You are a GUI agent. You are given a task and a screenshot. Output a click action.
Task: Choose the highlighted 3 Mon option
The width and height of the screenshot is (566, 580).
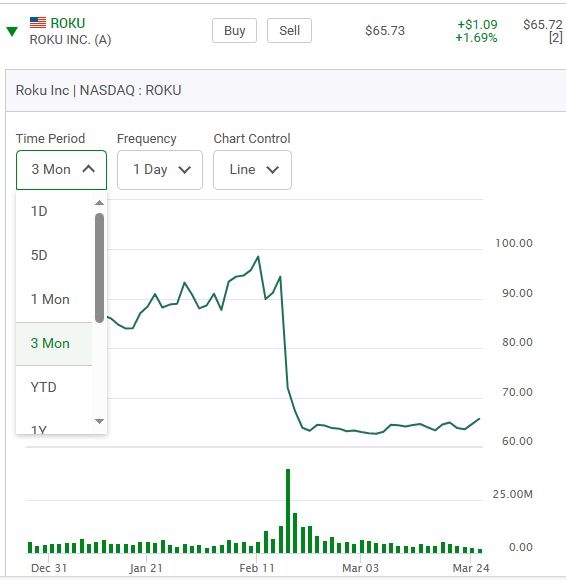(54, 343)
